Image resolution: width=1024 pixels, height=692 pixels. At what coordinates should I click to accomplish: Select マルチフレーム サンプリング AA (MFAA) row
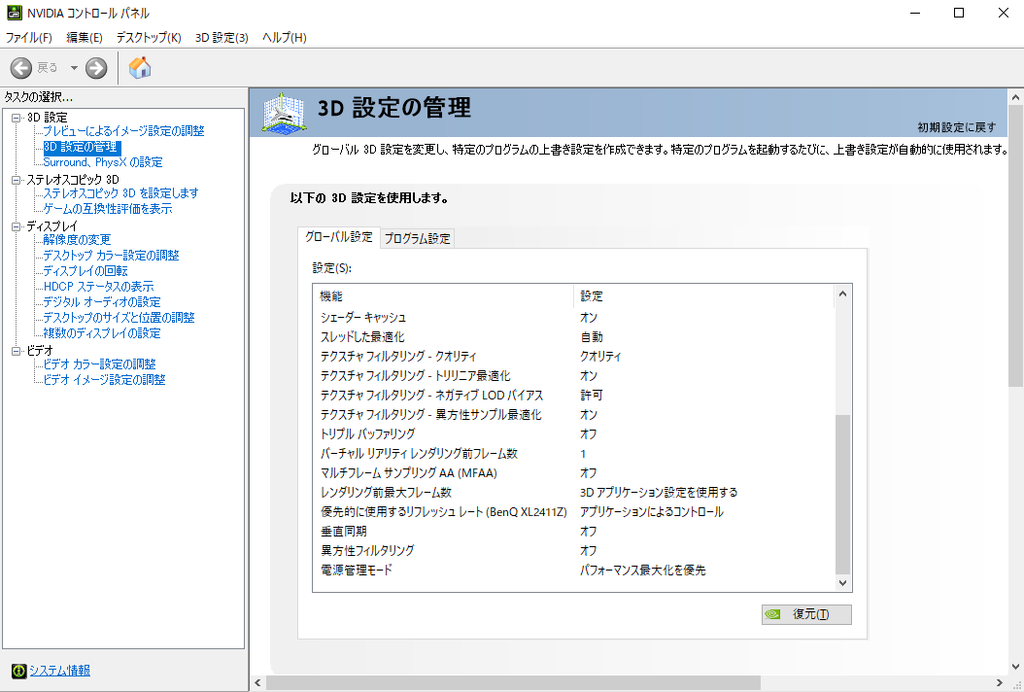(x=573, y=473)
